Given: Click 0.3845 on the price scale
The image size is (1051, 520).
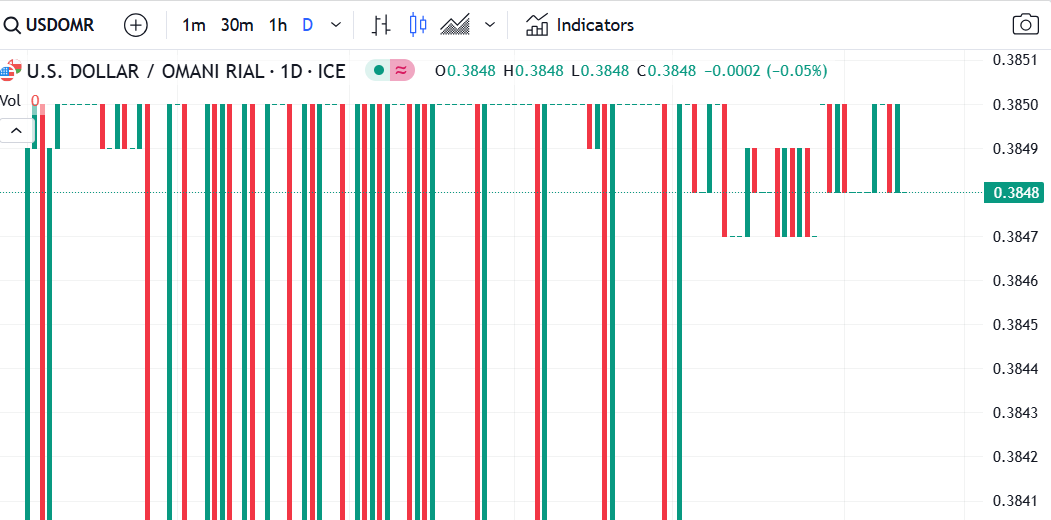Looking at the screenshot, I should pos(1016,325).
